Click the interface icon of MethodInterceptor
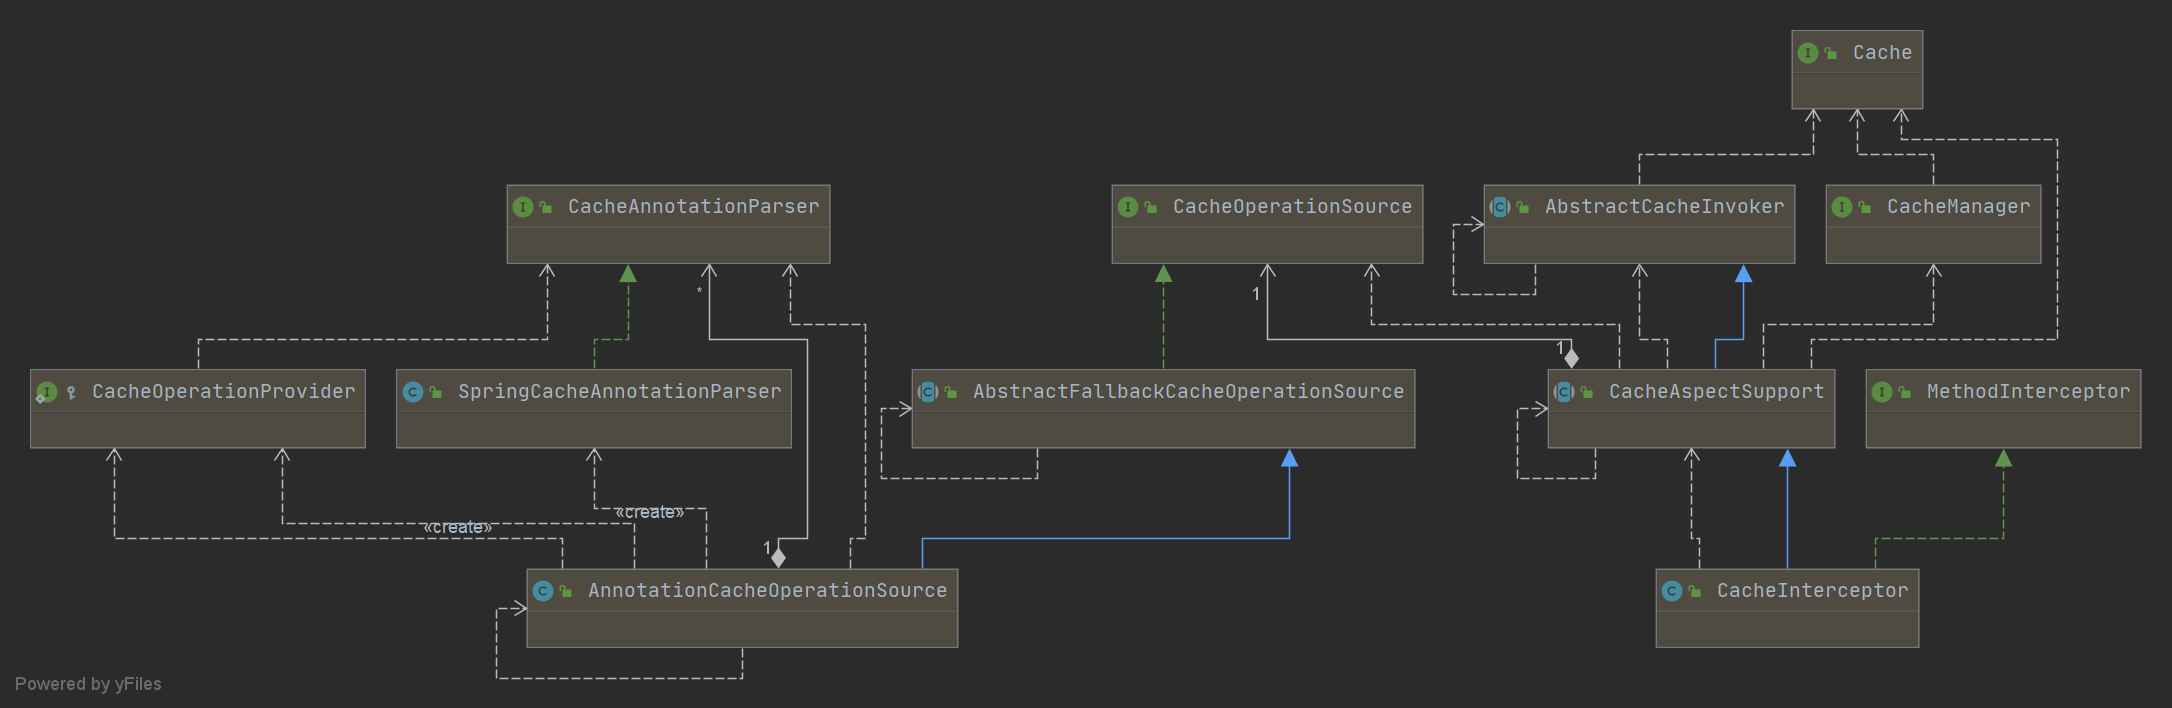Image resolution: width=2172 pixels, height=708 pixels. [1882, 392]
